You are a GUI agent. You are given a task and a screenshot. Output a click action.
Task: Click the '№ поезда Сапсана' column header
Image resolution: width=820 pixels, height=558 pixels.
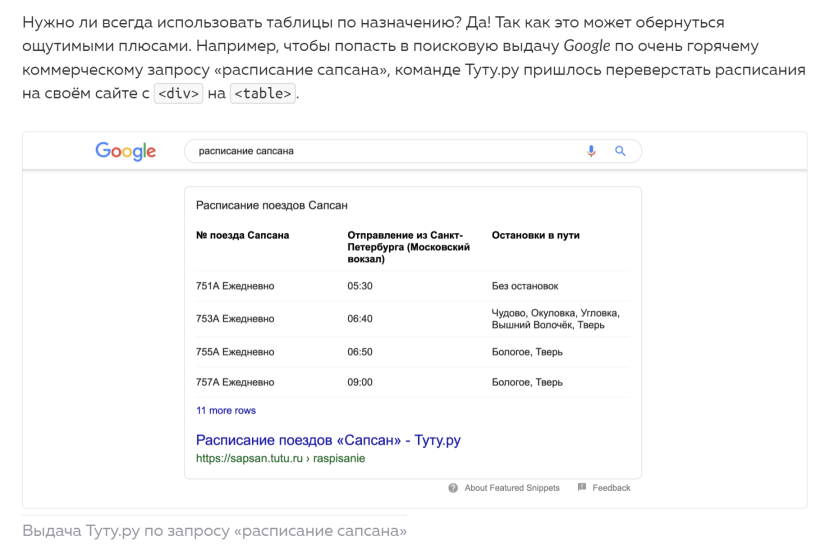242,235
